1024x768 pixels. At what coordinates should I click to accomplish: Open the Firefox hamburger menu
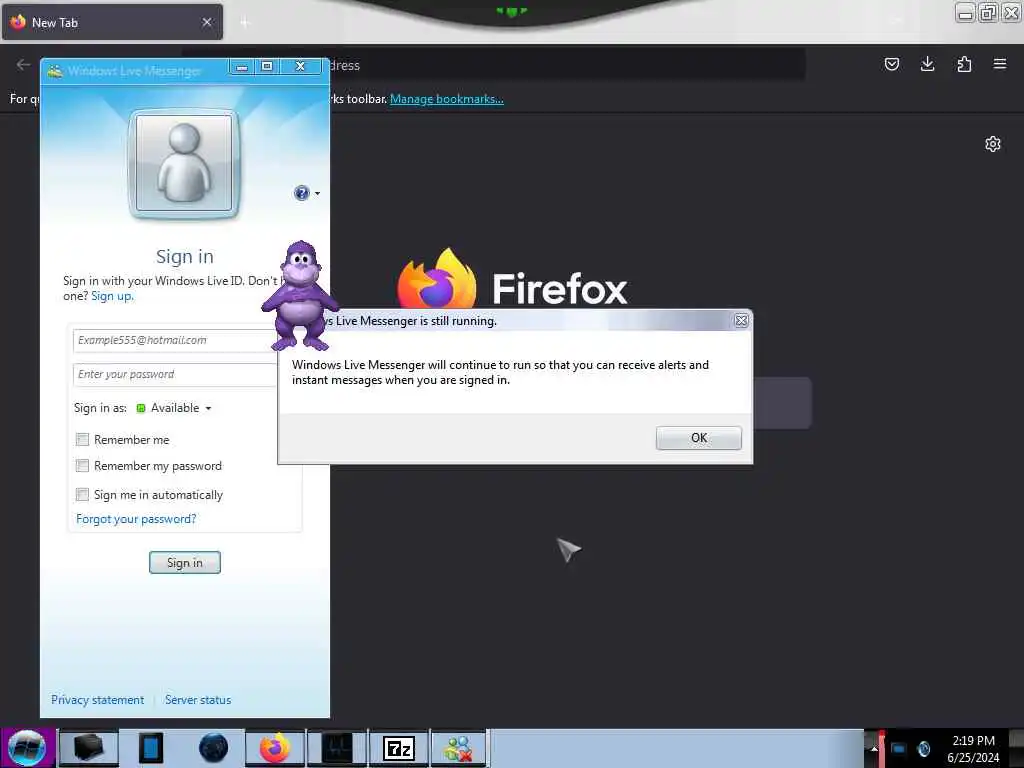pyautogui.click(x=1000, y=64)
